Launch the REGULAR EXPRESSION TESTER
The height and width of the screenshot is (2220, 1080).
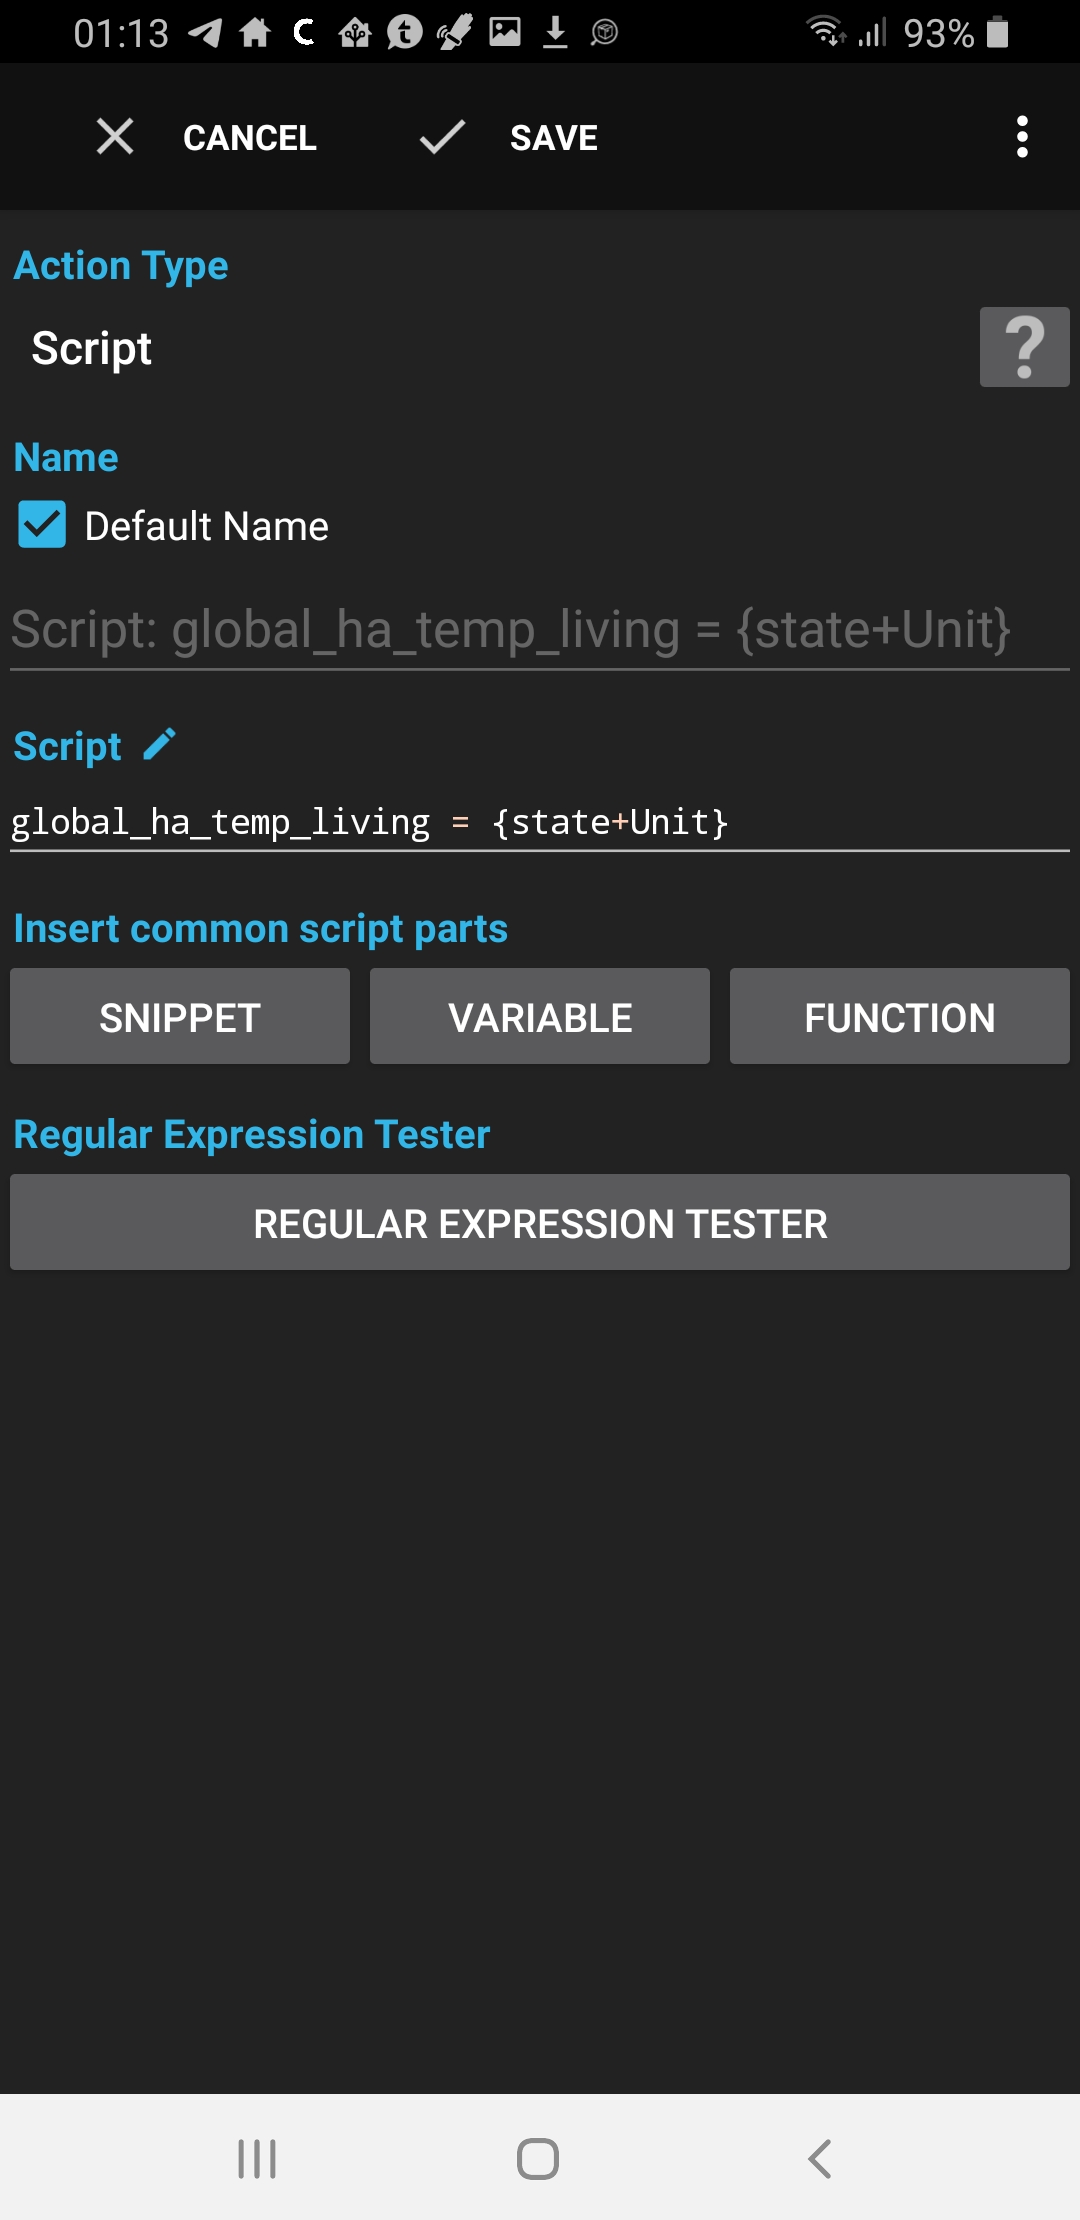pos(540,1222)
